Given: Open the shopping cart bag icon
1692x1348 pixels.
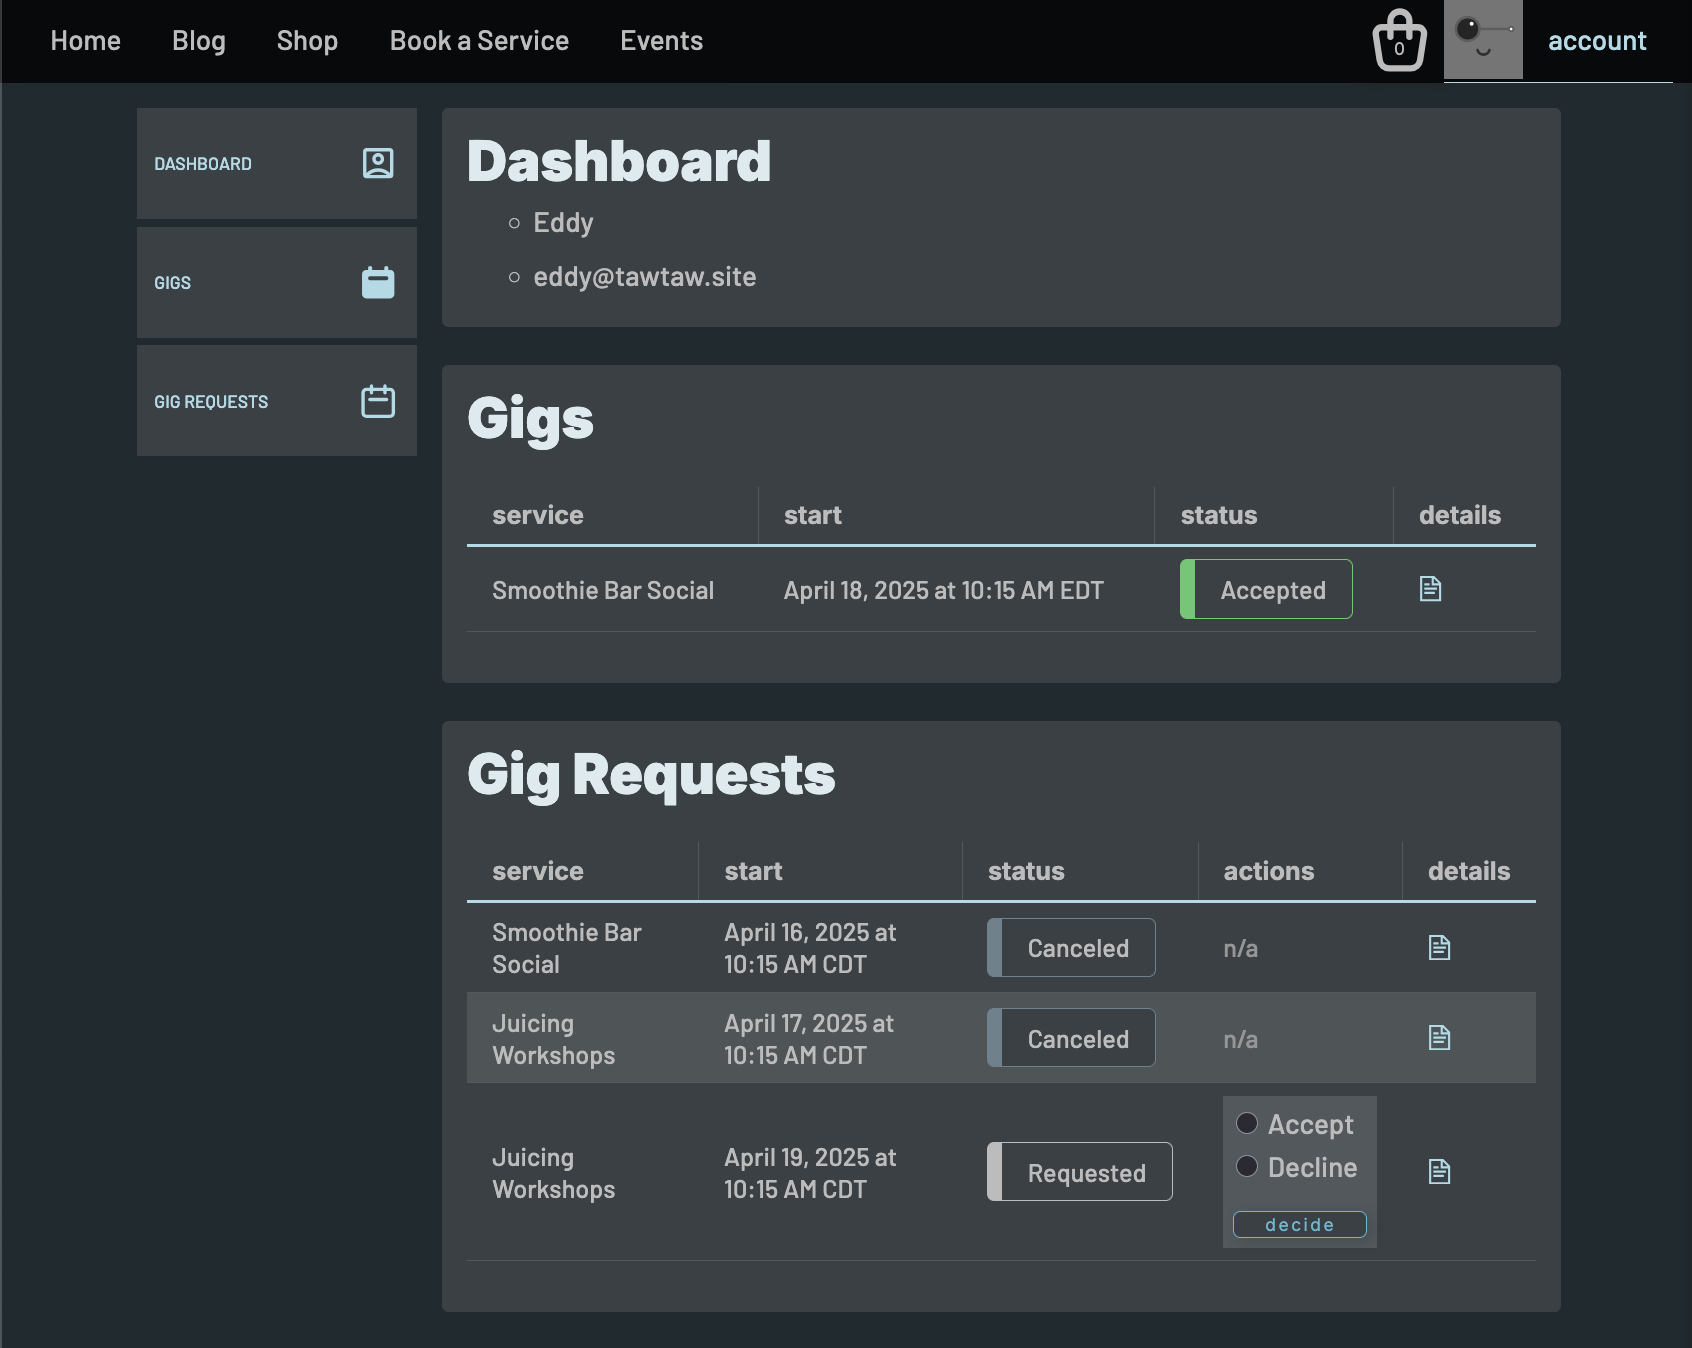Looking at the screenshot, I should pyautogui.click(x=1399, y=41).
